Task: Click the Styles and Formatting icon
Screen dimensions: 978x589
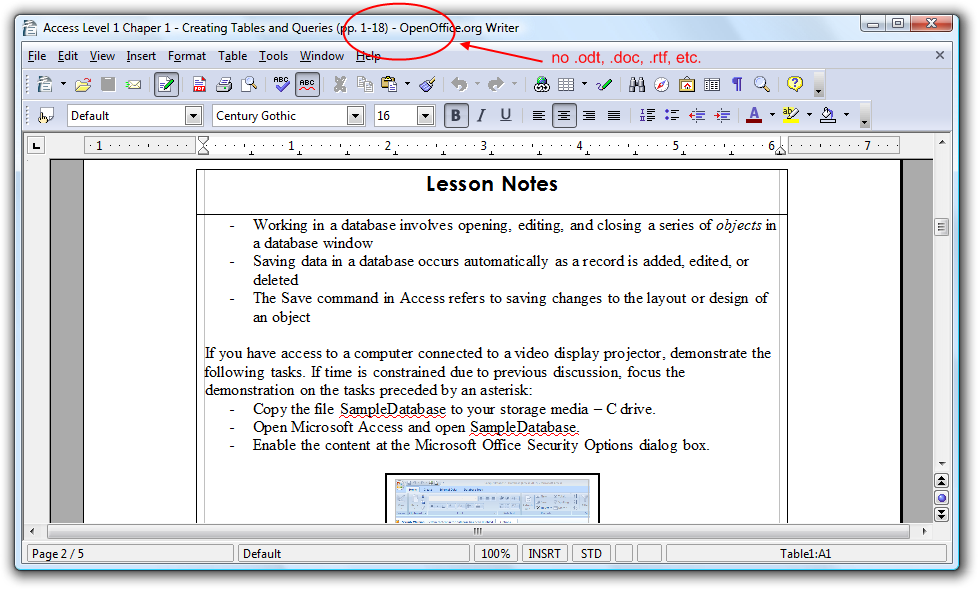Action: tap(45, 116)
